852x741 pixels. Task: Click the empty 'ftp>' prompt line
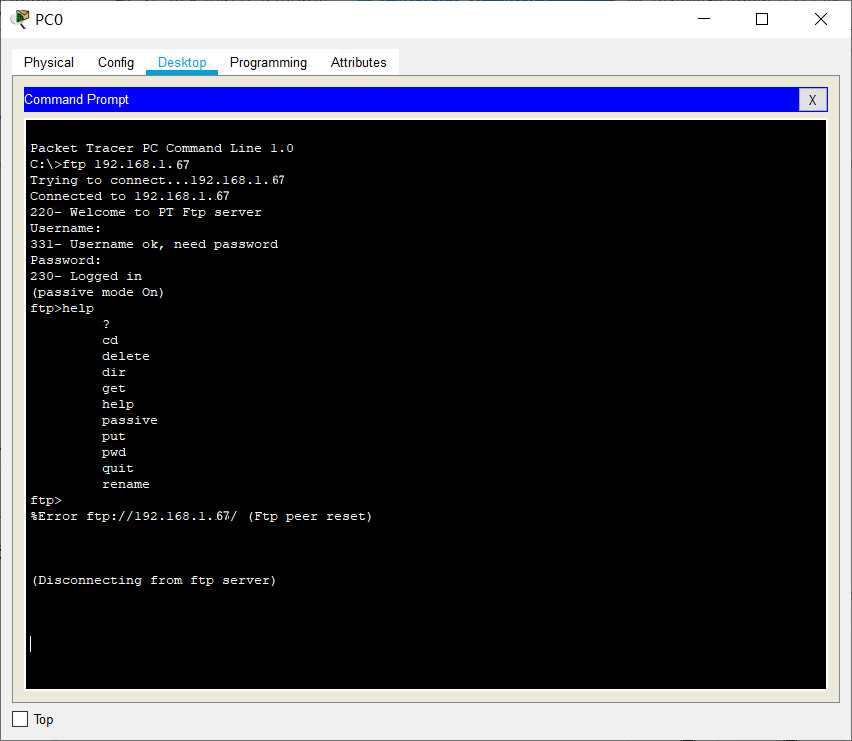[x=46, y=500]
